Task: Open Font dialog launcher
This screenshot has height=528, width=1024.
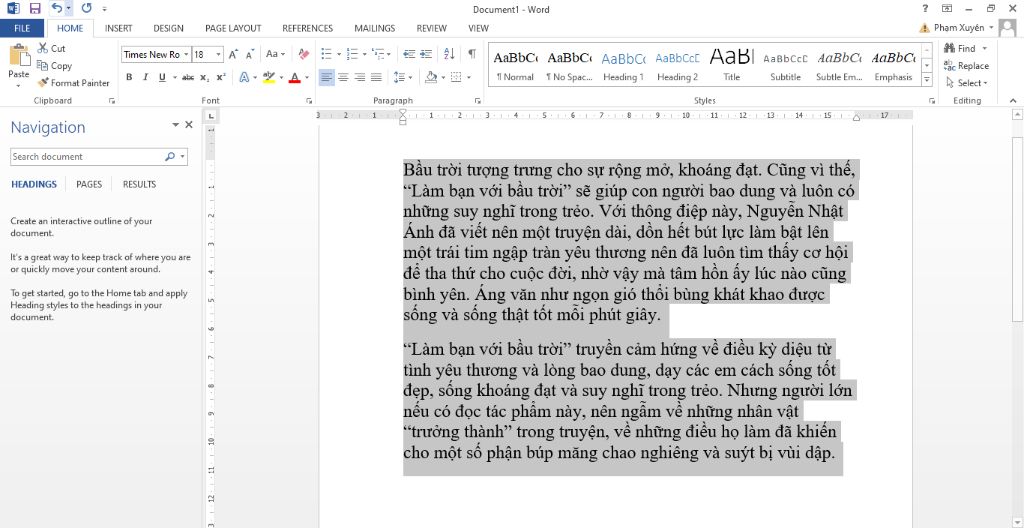Action: point(308,101)
